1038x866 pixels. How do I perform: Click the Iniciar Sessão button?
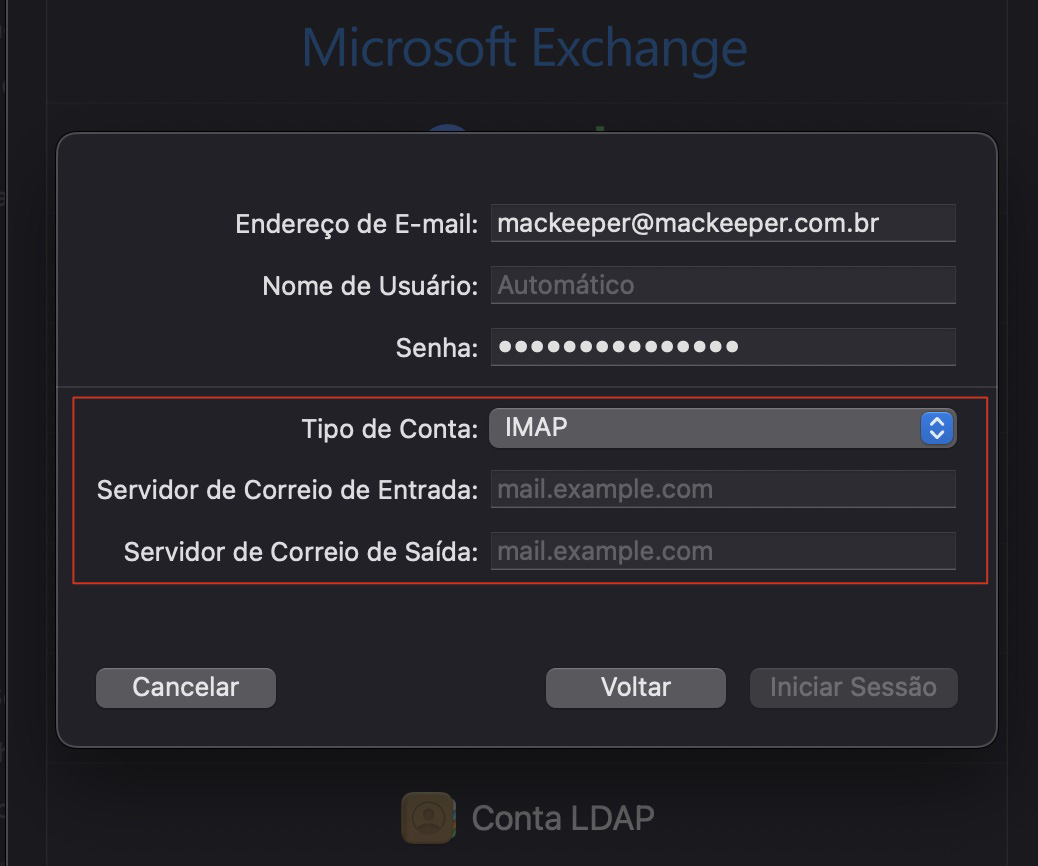[853, 687]
